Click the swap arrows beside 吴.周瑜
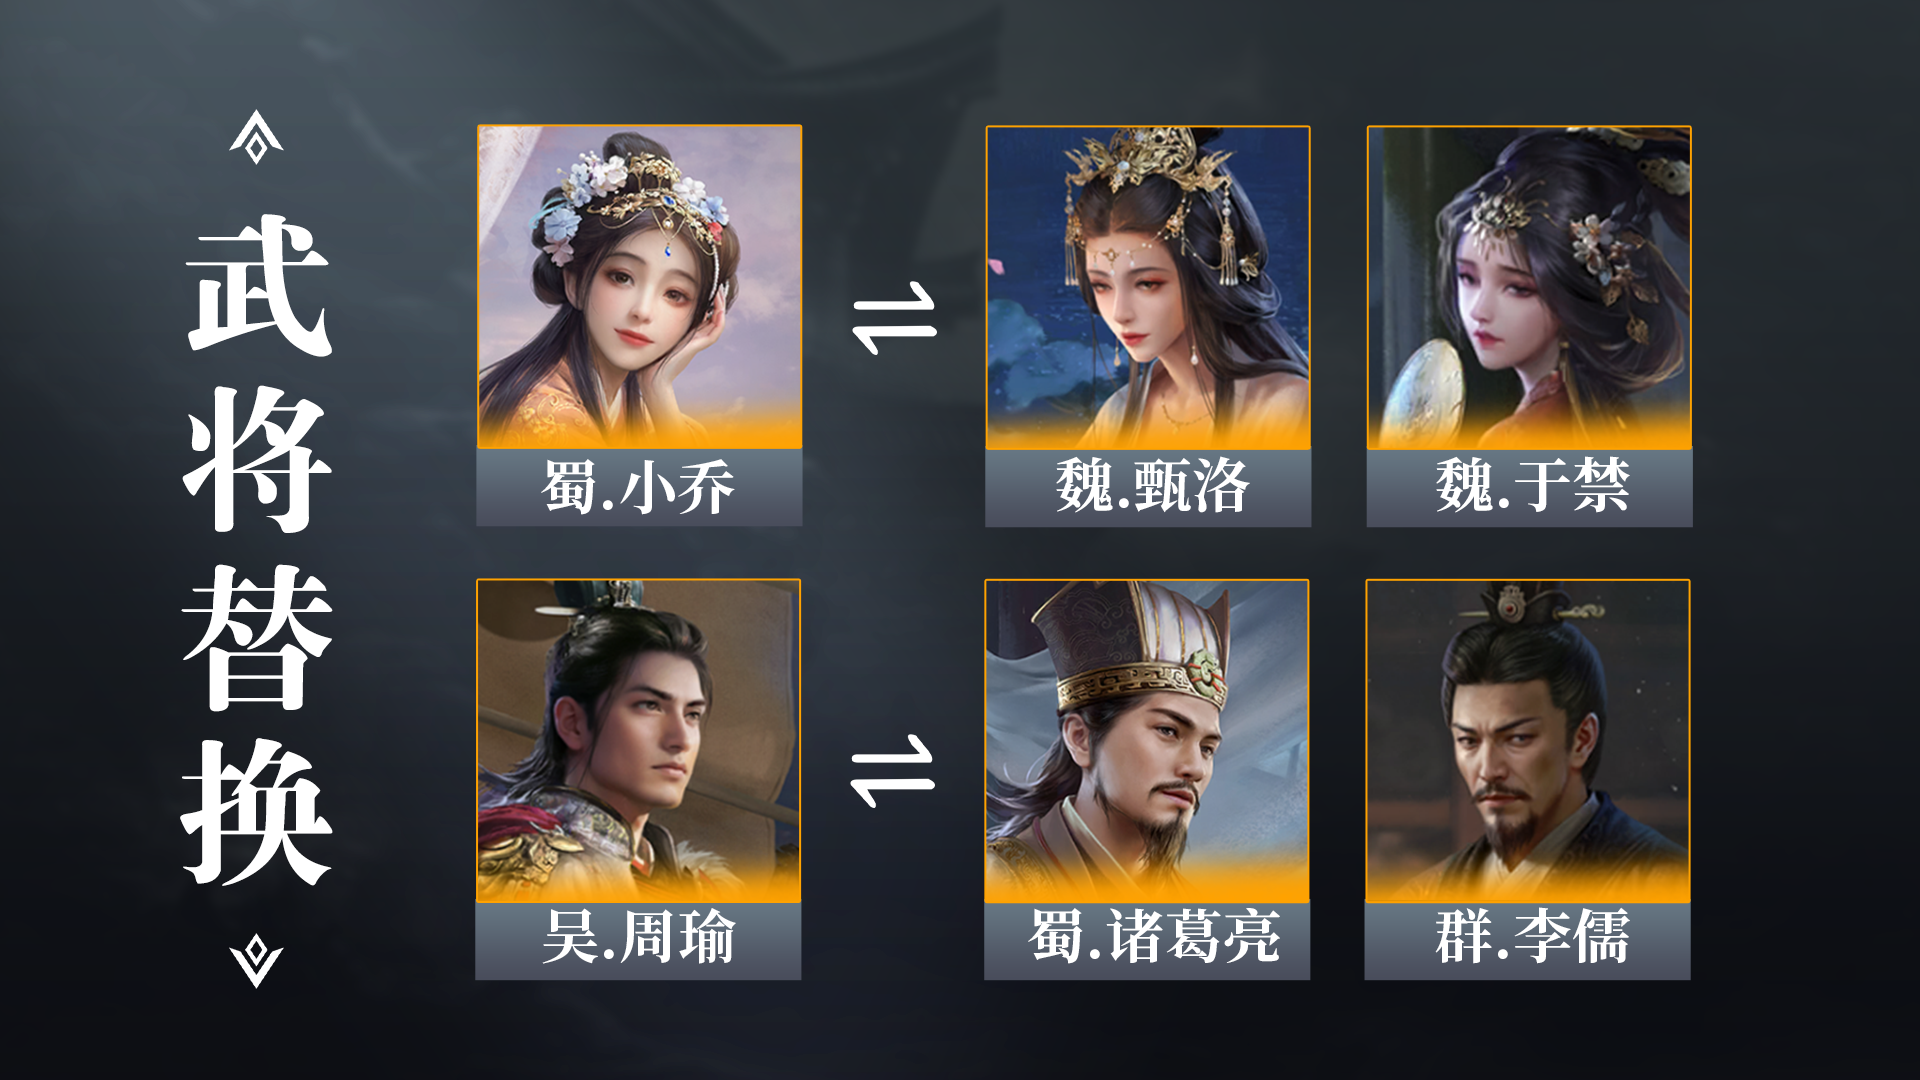1920x1080 pixels. click(892, 772)
